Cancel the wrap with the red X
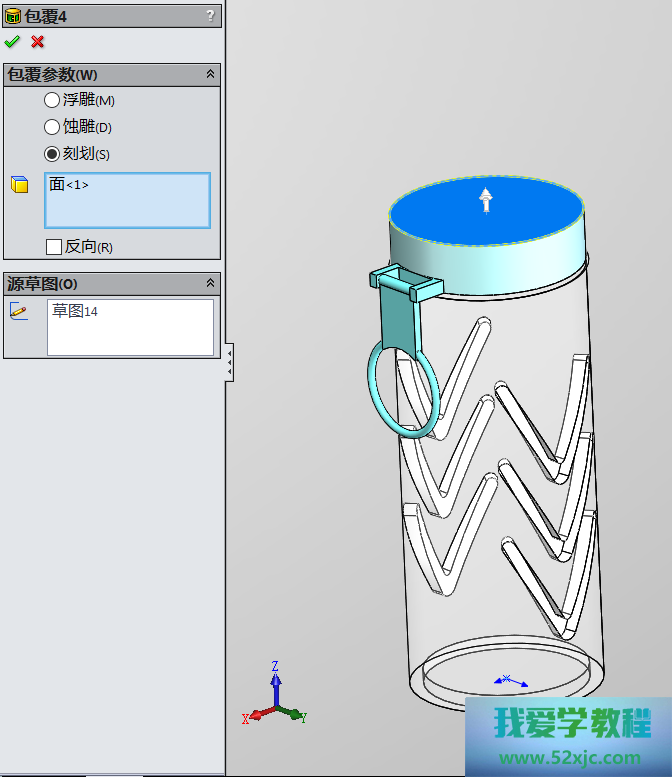This screenshot has width=672, height=777. 38,42
